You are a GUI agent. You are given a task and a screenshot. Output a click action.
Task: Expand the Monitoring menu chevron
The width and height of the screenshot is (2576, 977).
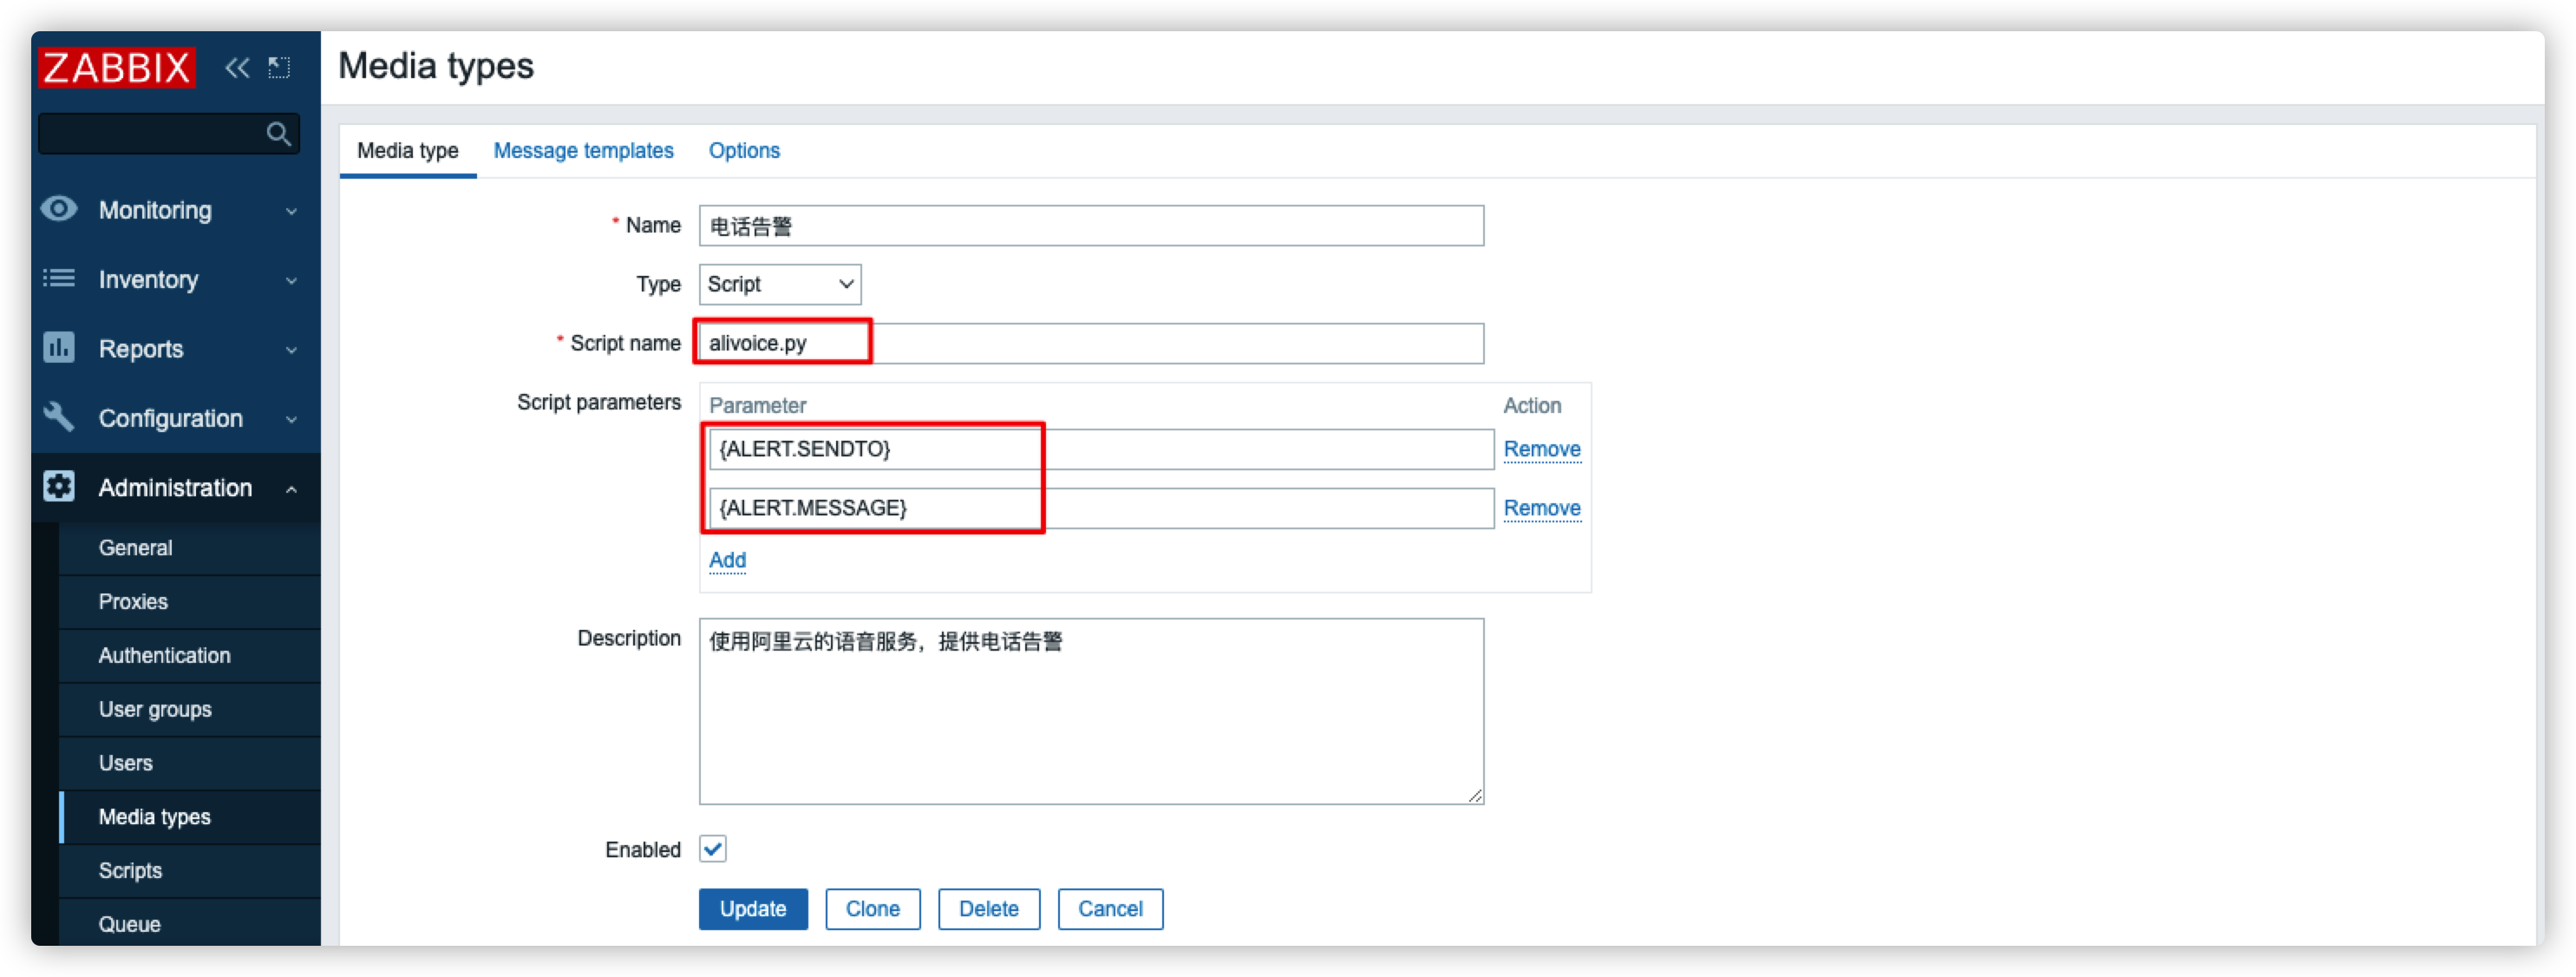pos(291,211)
